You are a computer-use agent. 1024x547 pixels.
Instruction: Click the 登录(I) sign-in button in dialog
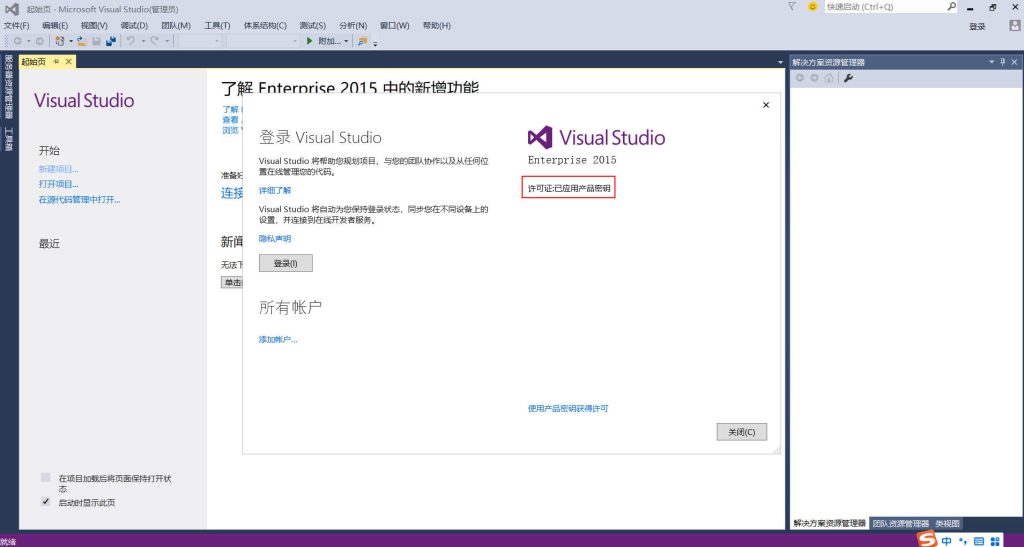click(286, 263)
